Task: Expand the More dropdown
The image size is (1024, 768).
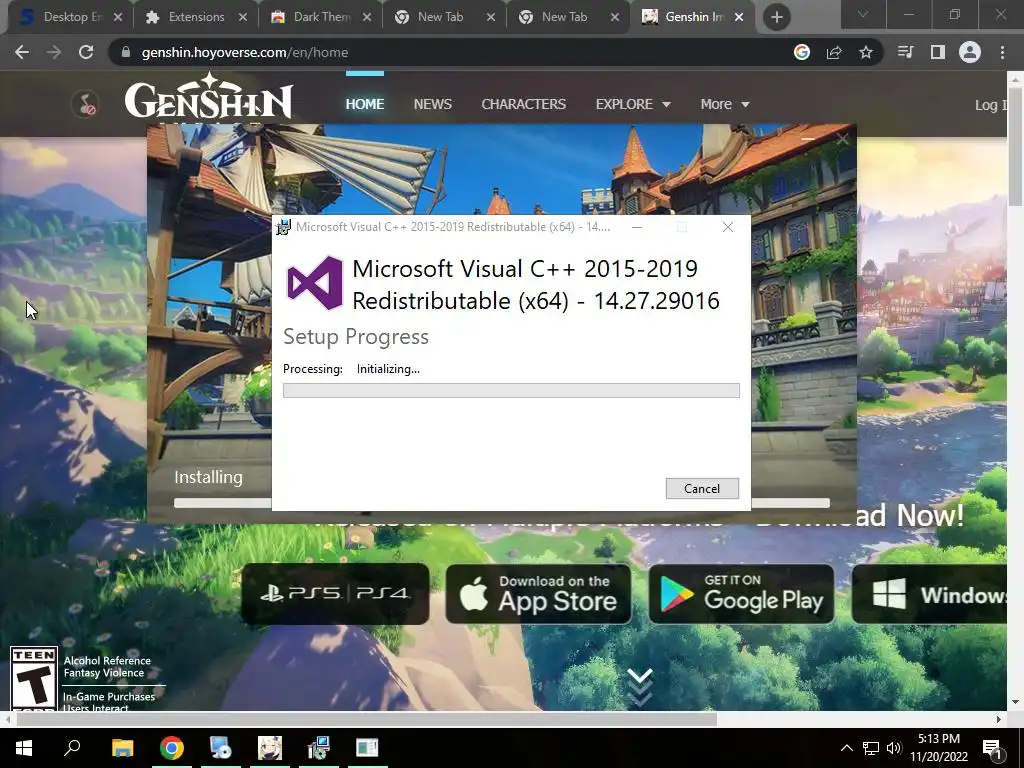Action: (x=725, y=104)
